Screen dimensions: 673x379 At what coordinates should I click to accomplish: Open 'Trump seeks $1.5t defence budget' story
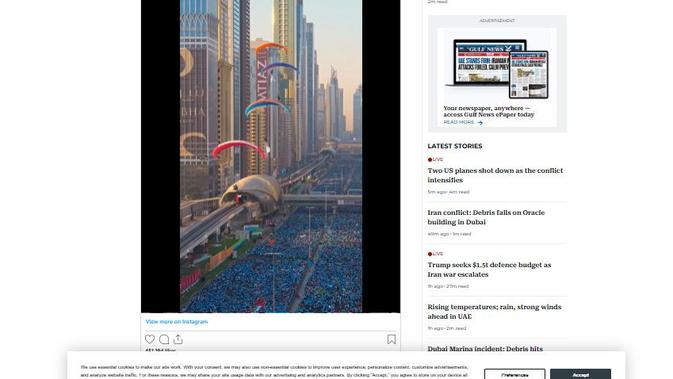click(489, 270)
